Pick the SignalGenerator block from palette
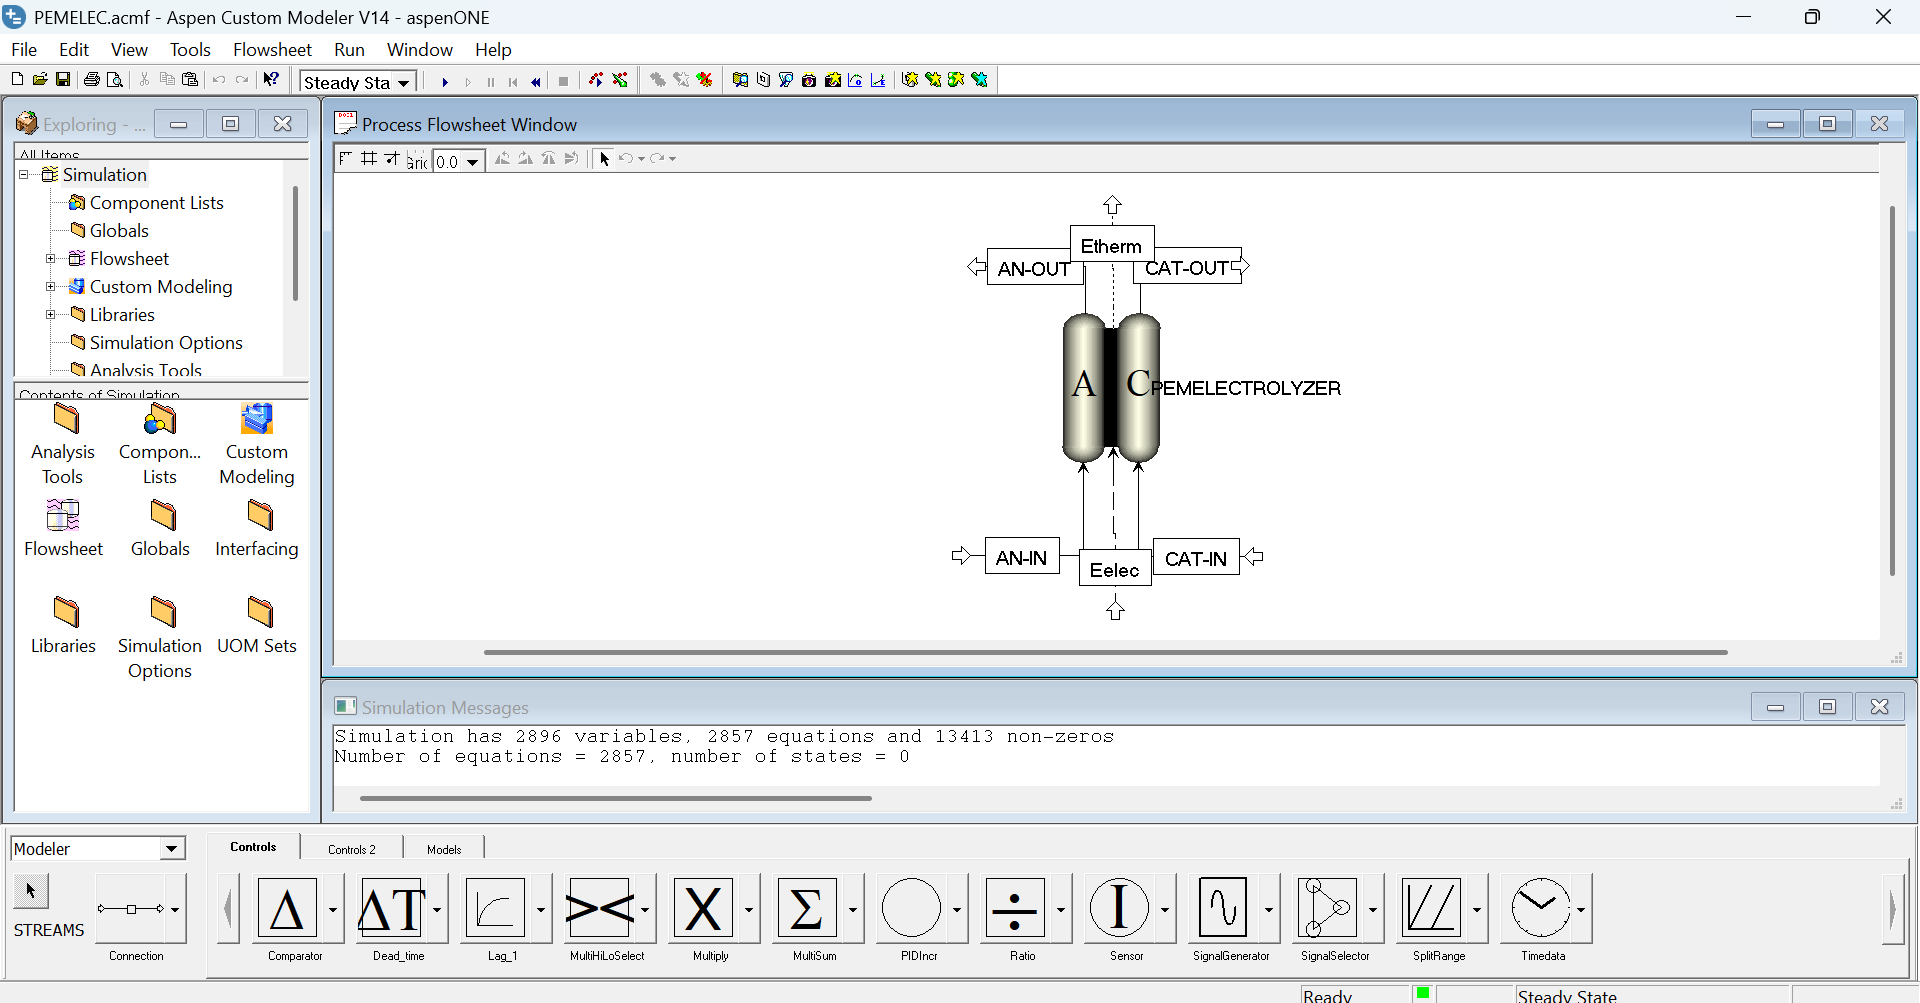The width and height of the screenshot is (1920, 1003). click(x=1222, y=909)
